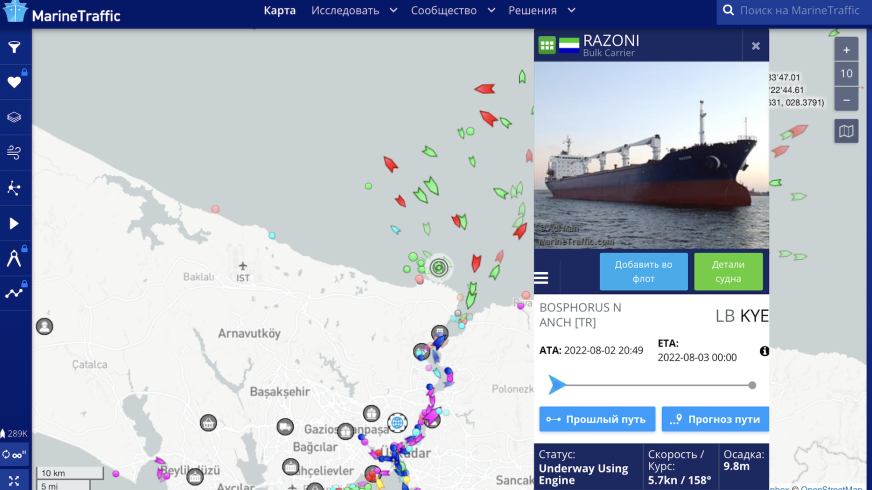Expand the Решения dropdown menu

(542, 11)
